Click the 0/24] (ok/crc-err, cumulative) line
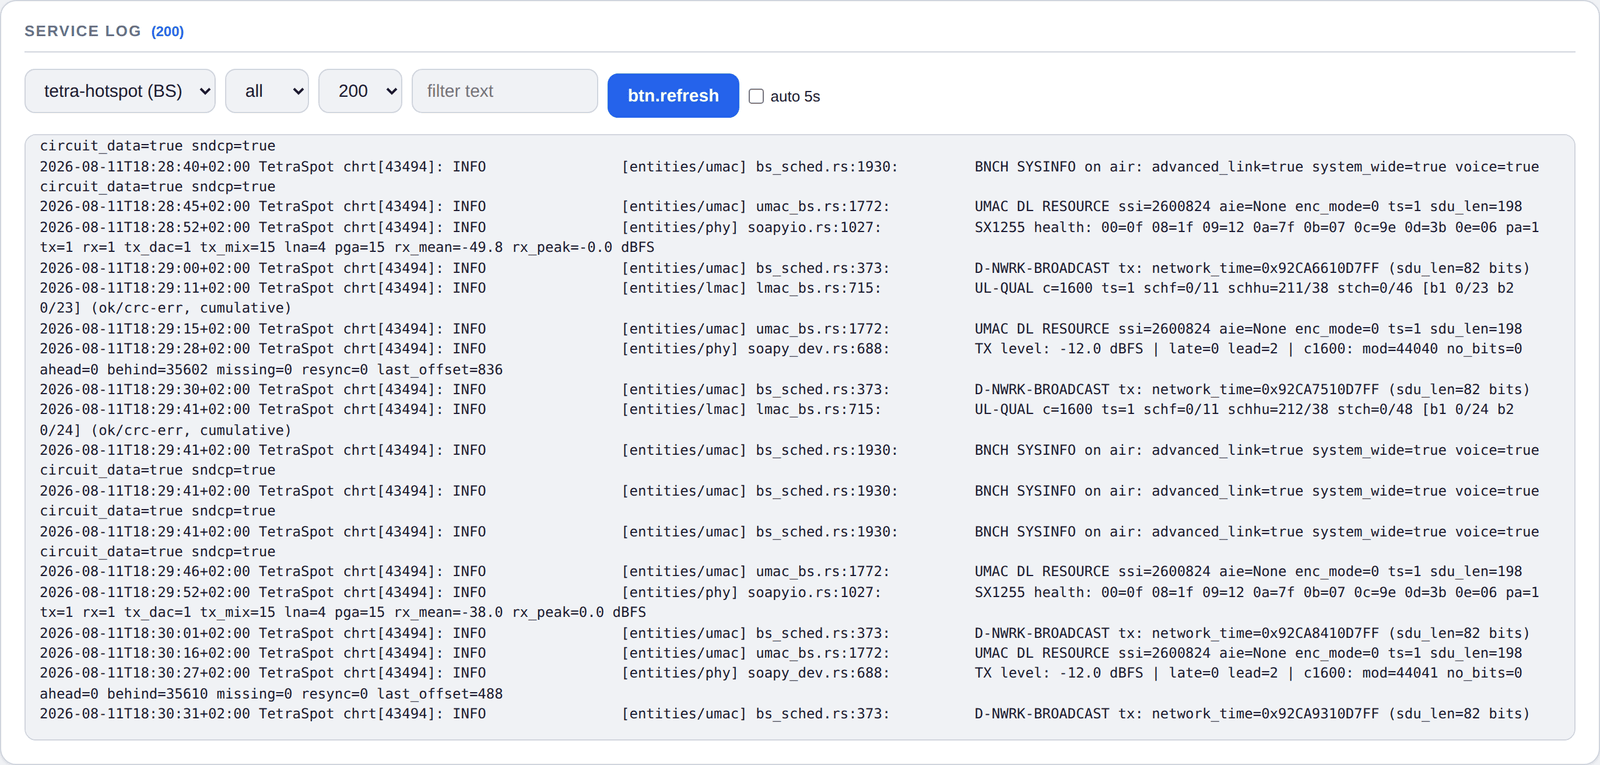 (166, 431)
